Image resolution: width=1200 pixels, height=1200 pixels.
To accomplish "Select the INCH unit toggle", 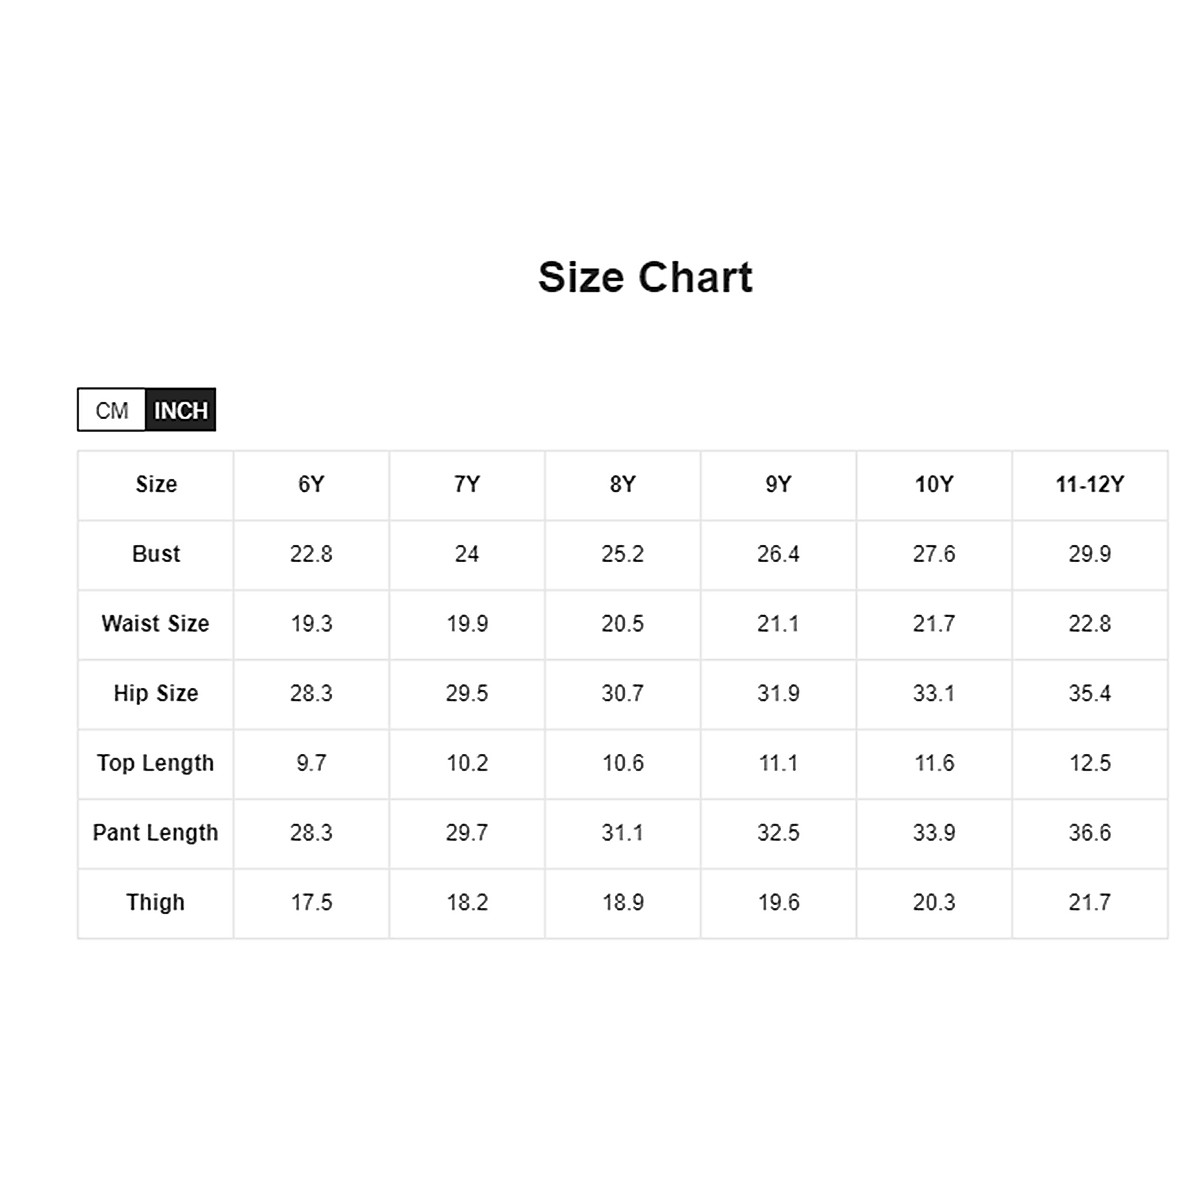I will pos(181,410).
